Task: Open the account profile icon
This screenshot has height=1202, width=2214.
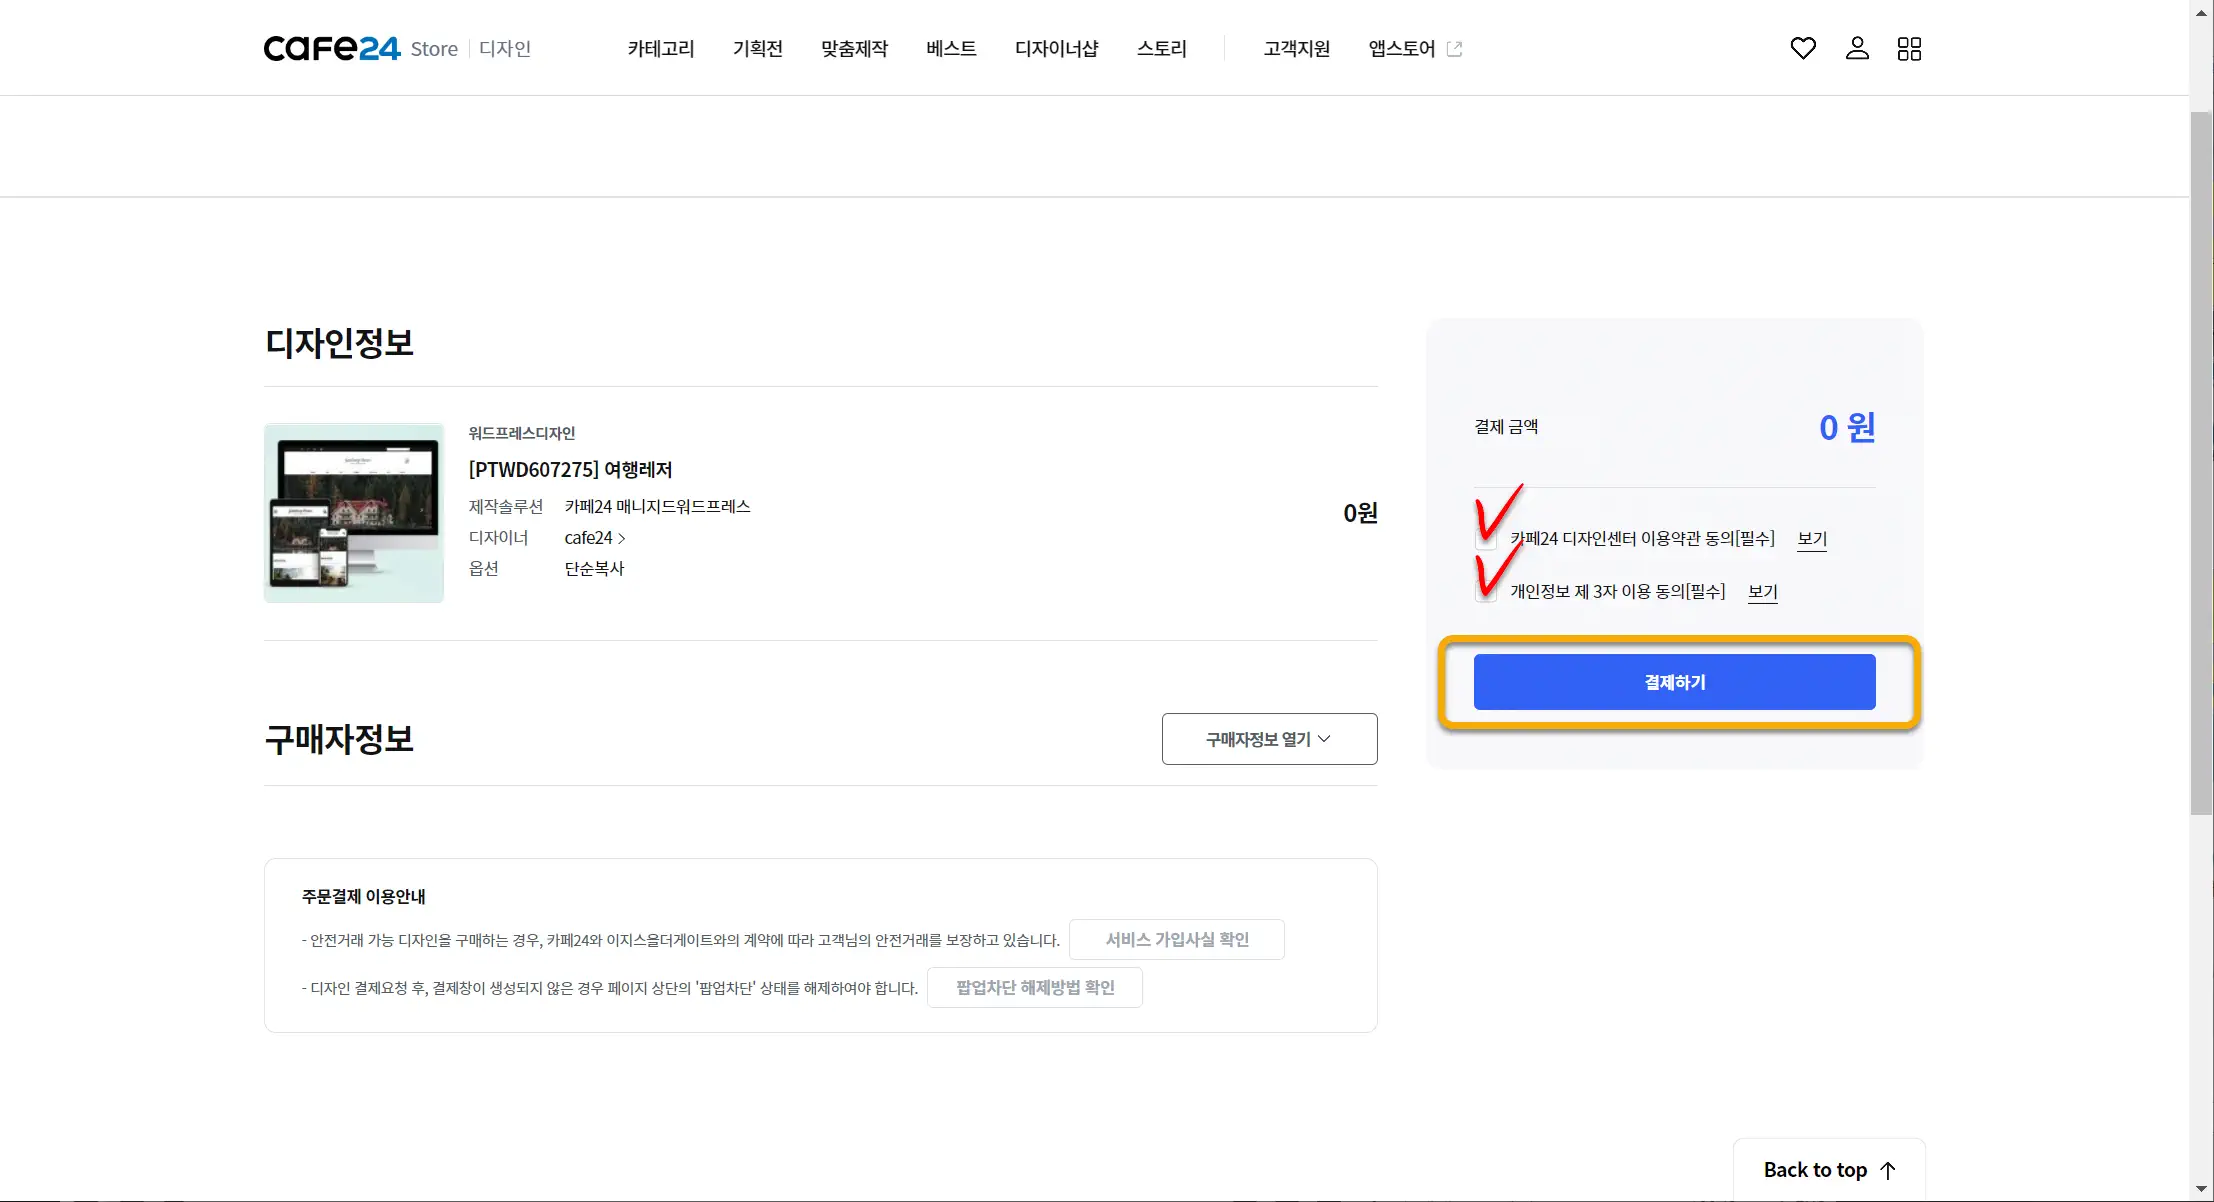Action: [x=1856, y=48]
